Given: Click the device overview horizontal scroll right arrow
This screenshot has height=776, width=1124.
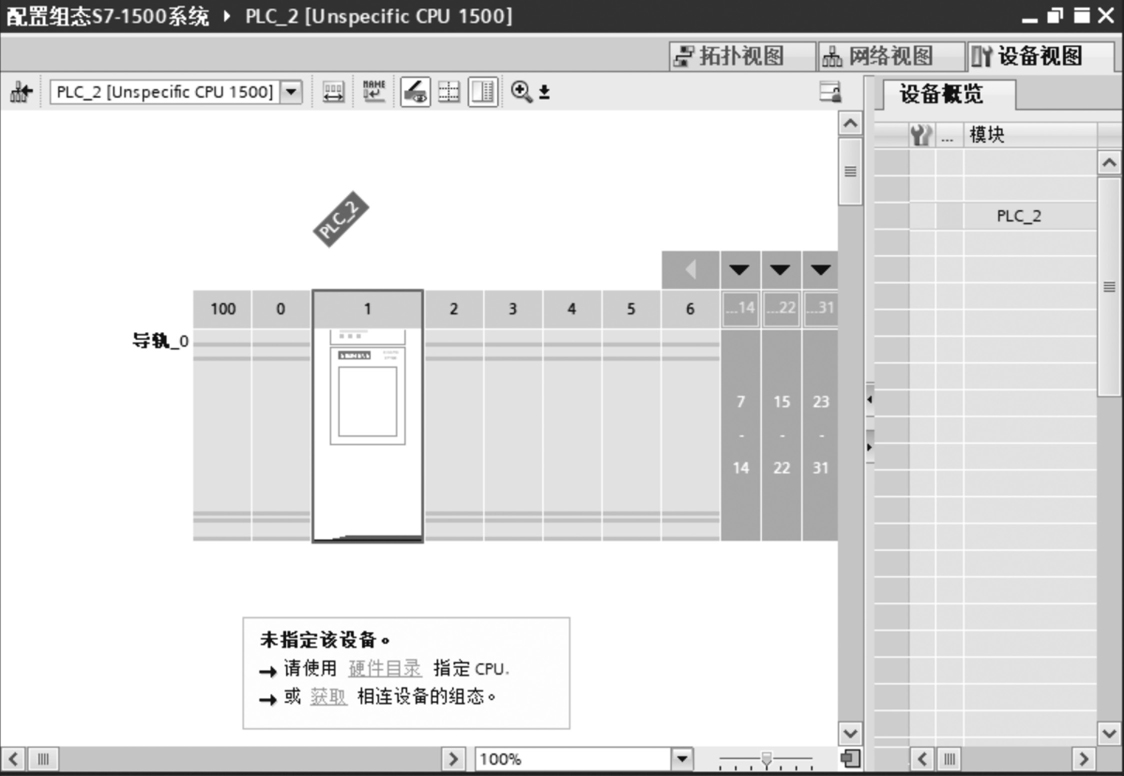Looking at the screenshot, I should pos(1083,759).
